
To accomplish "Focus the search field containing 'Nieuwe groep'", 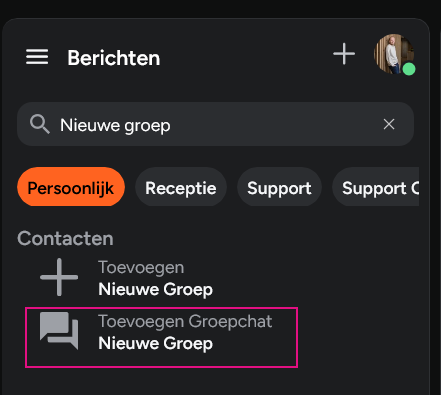I will (215, 124).
